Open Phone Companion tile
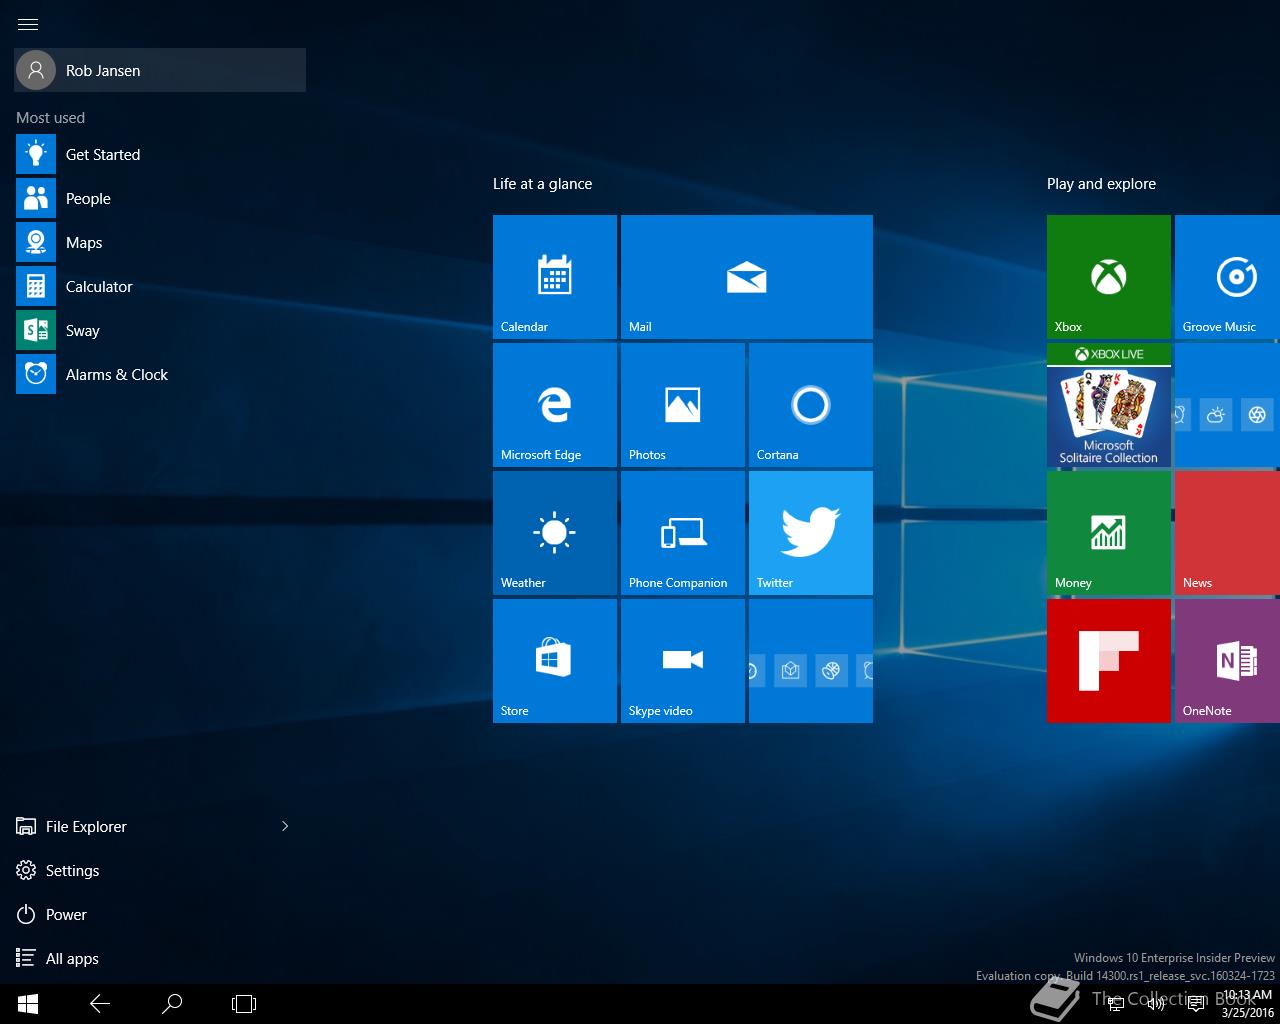1280x1024 pixels. pos(683,533)
